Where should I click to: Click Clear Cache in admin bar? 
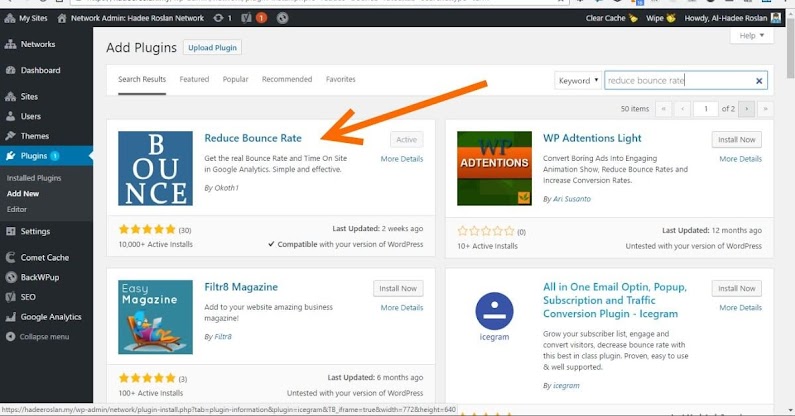point(611,18)
